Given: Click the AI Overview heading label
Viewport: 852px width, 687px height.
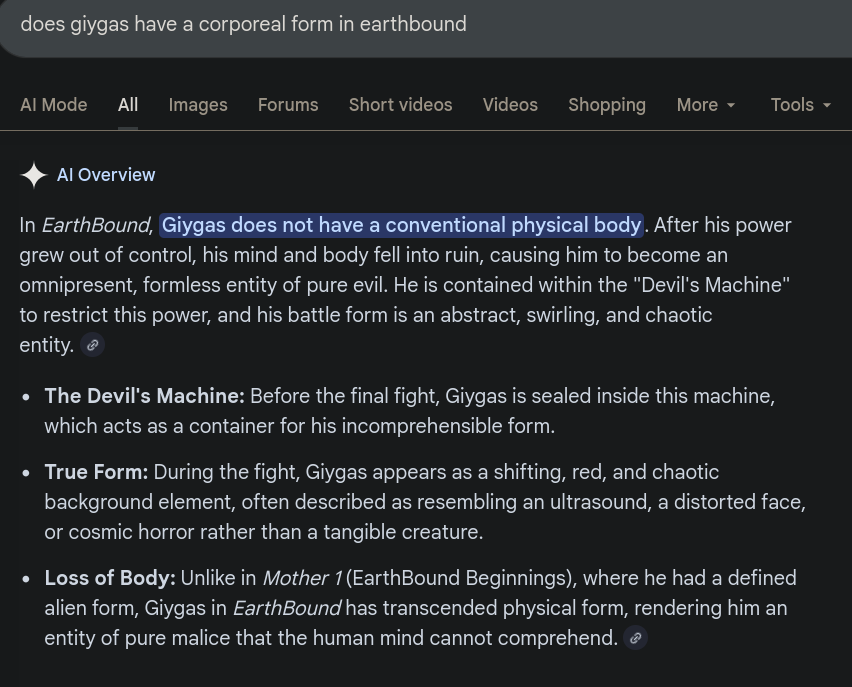Looking at the screenshot, I should point(106,175).
